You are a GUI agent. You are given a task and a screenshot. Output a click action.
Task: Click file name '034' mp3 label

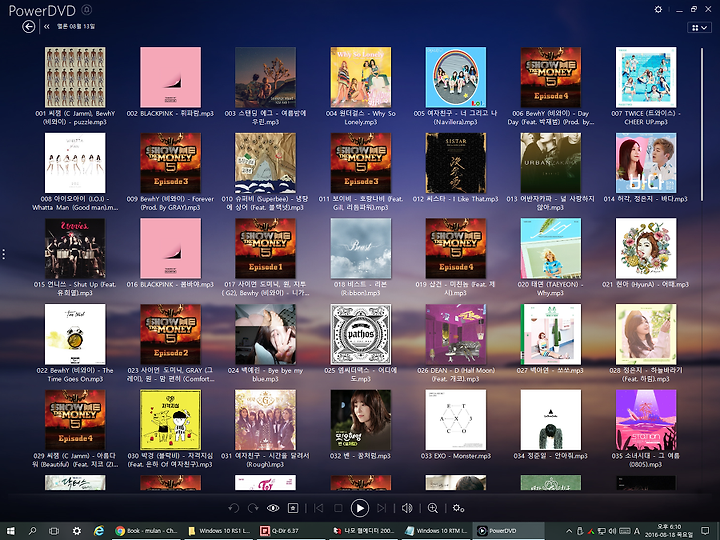click(551, 456)
